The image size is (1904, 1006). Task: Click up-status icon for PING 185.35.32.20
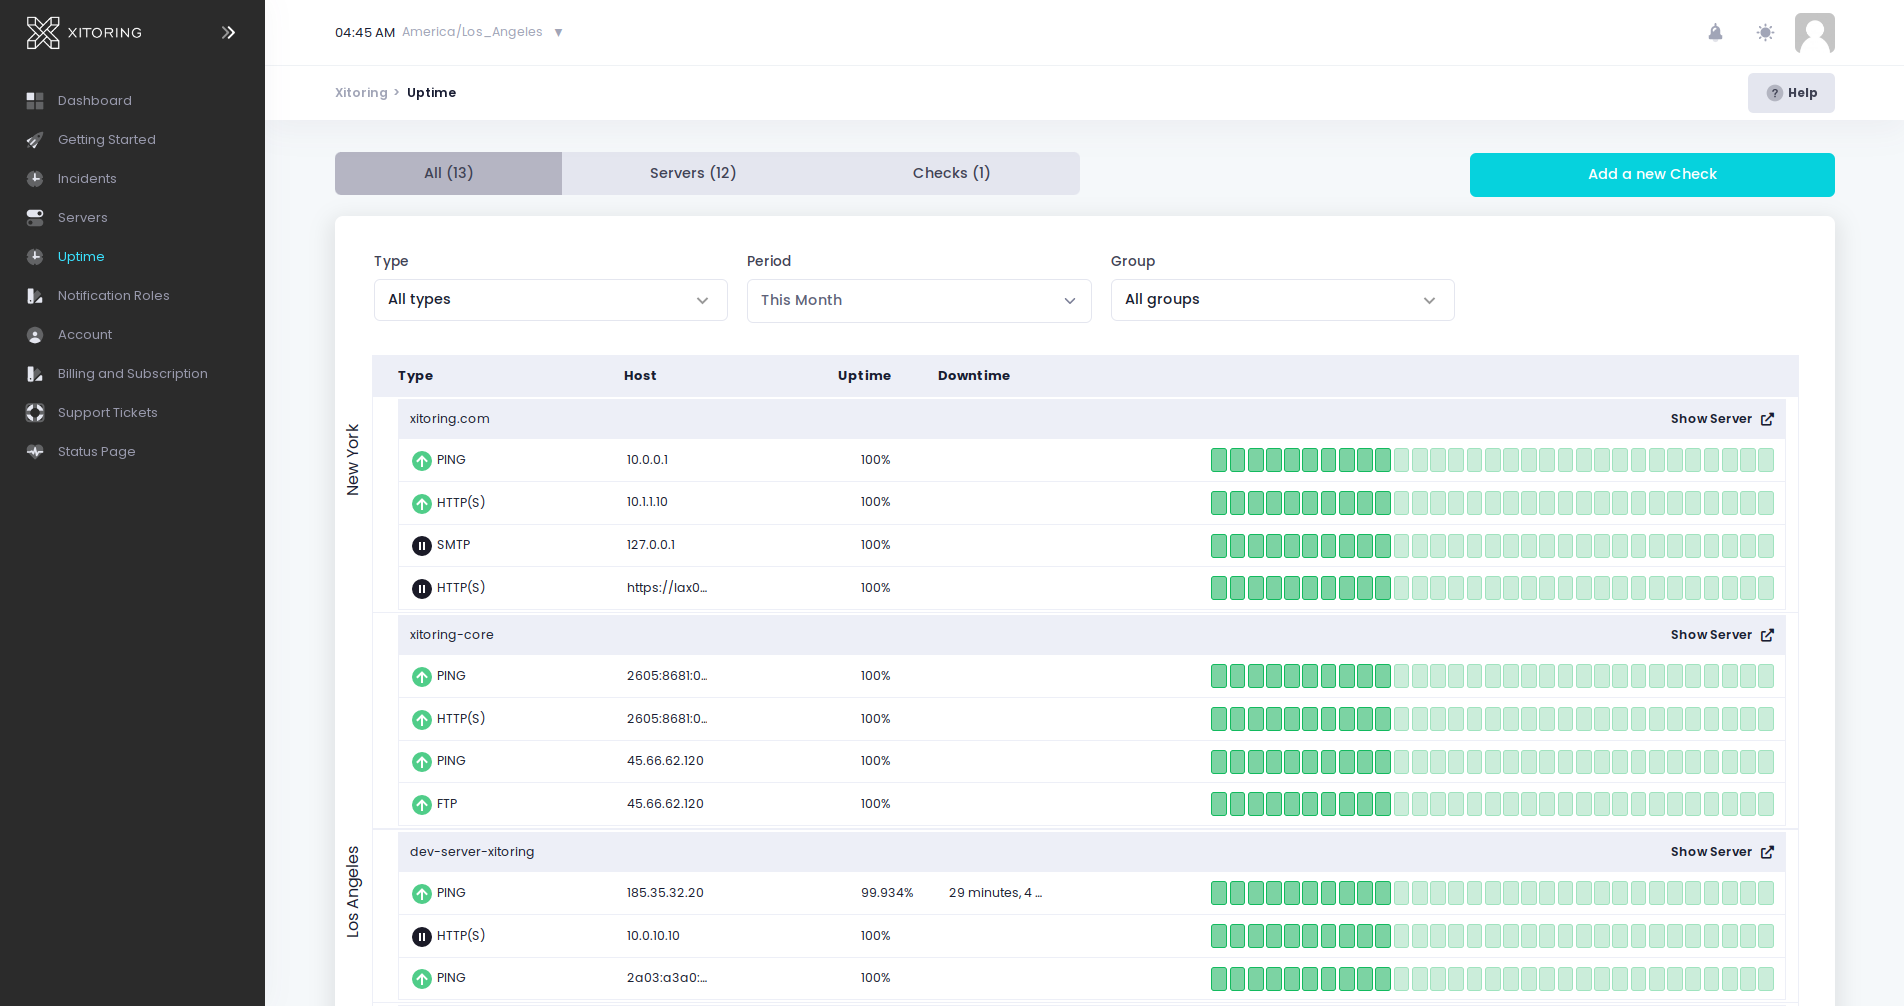tap(422, 894)
